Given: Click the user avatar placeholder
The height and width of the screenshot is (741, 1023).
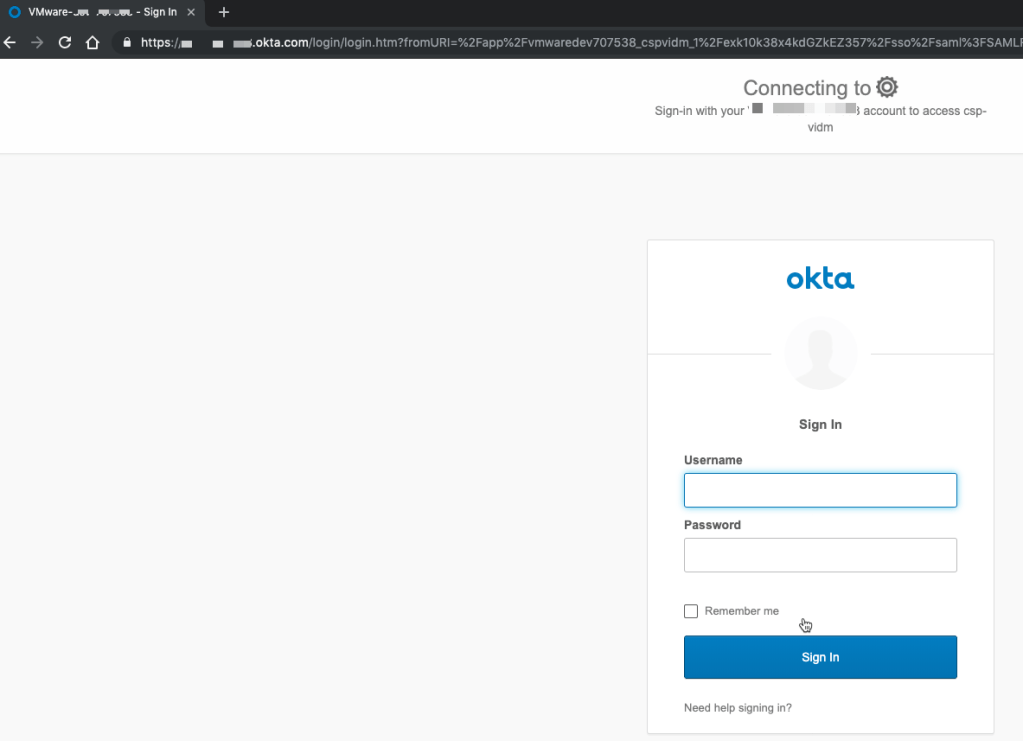Looking at the screenshot, I should pyautogui.click(x=821, y=354).
